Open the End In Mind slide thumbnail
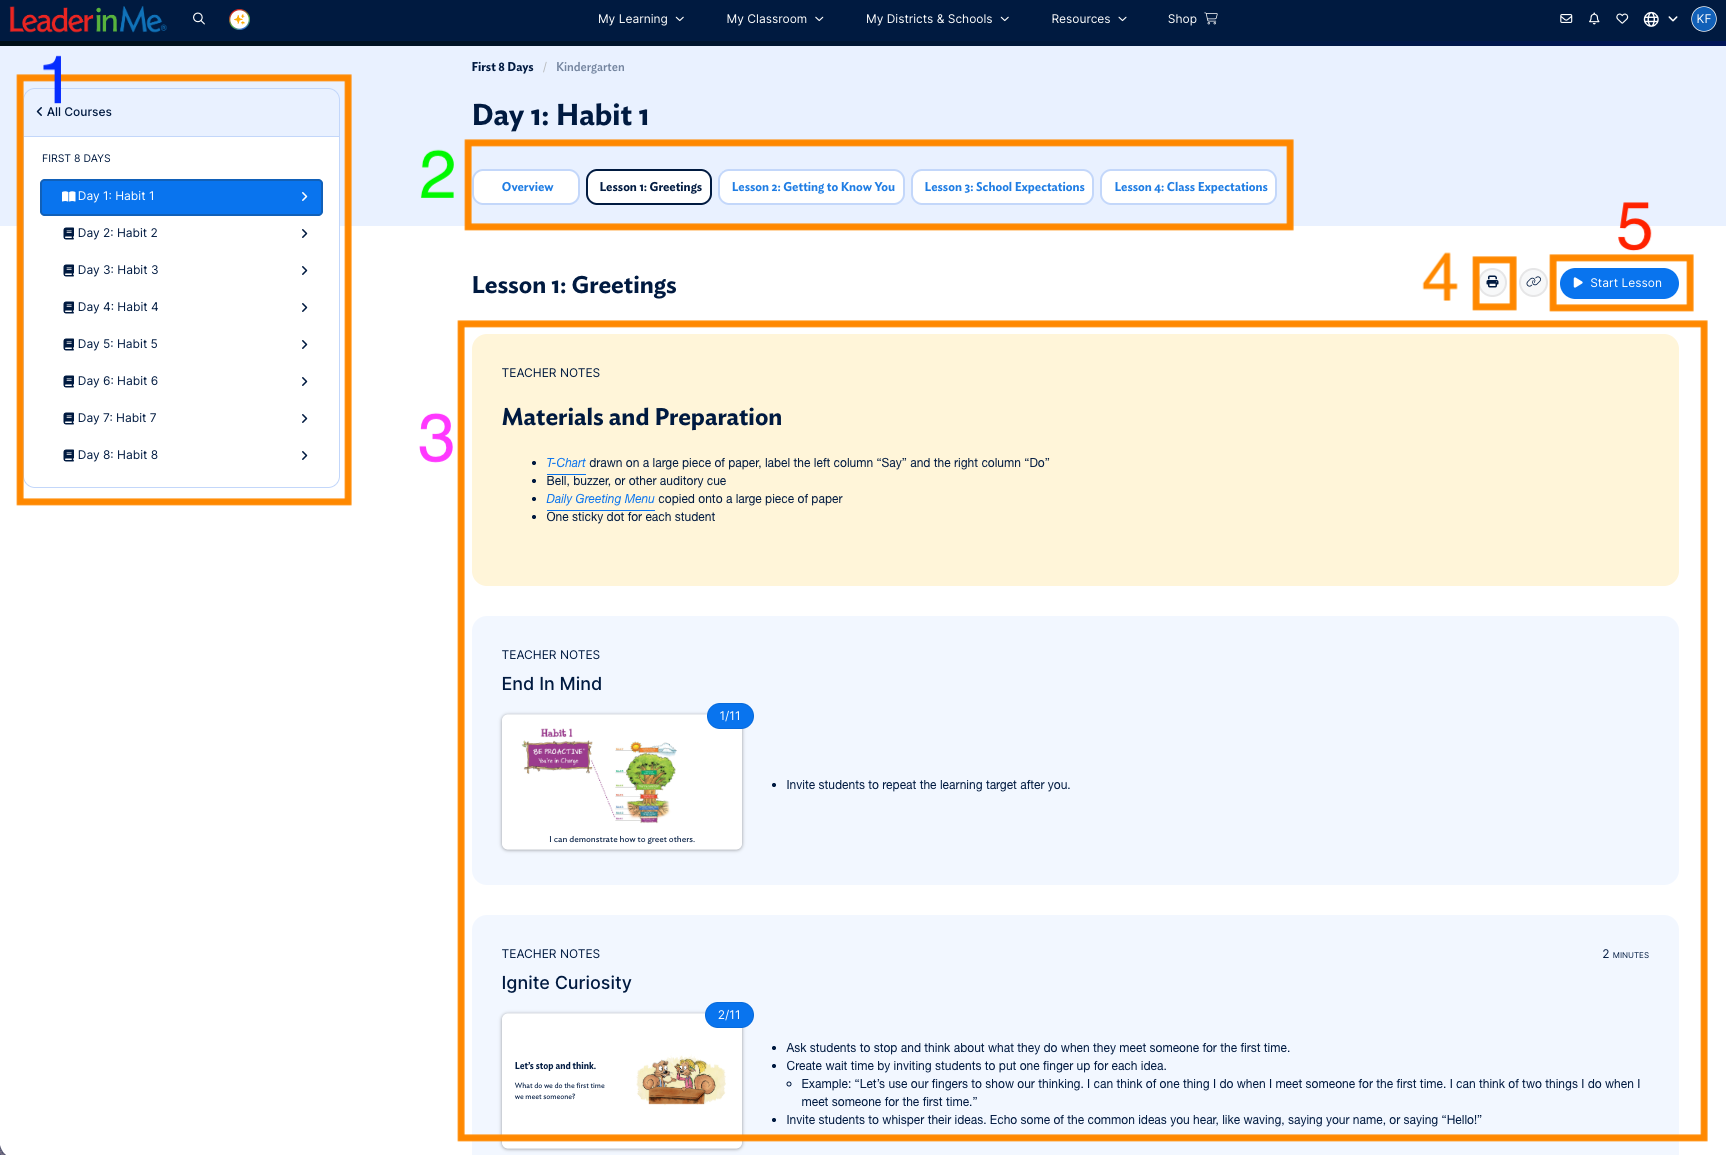 coord(621,782)
